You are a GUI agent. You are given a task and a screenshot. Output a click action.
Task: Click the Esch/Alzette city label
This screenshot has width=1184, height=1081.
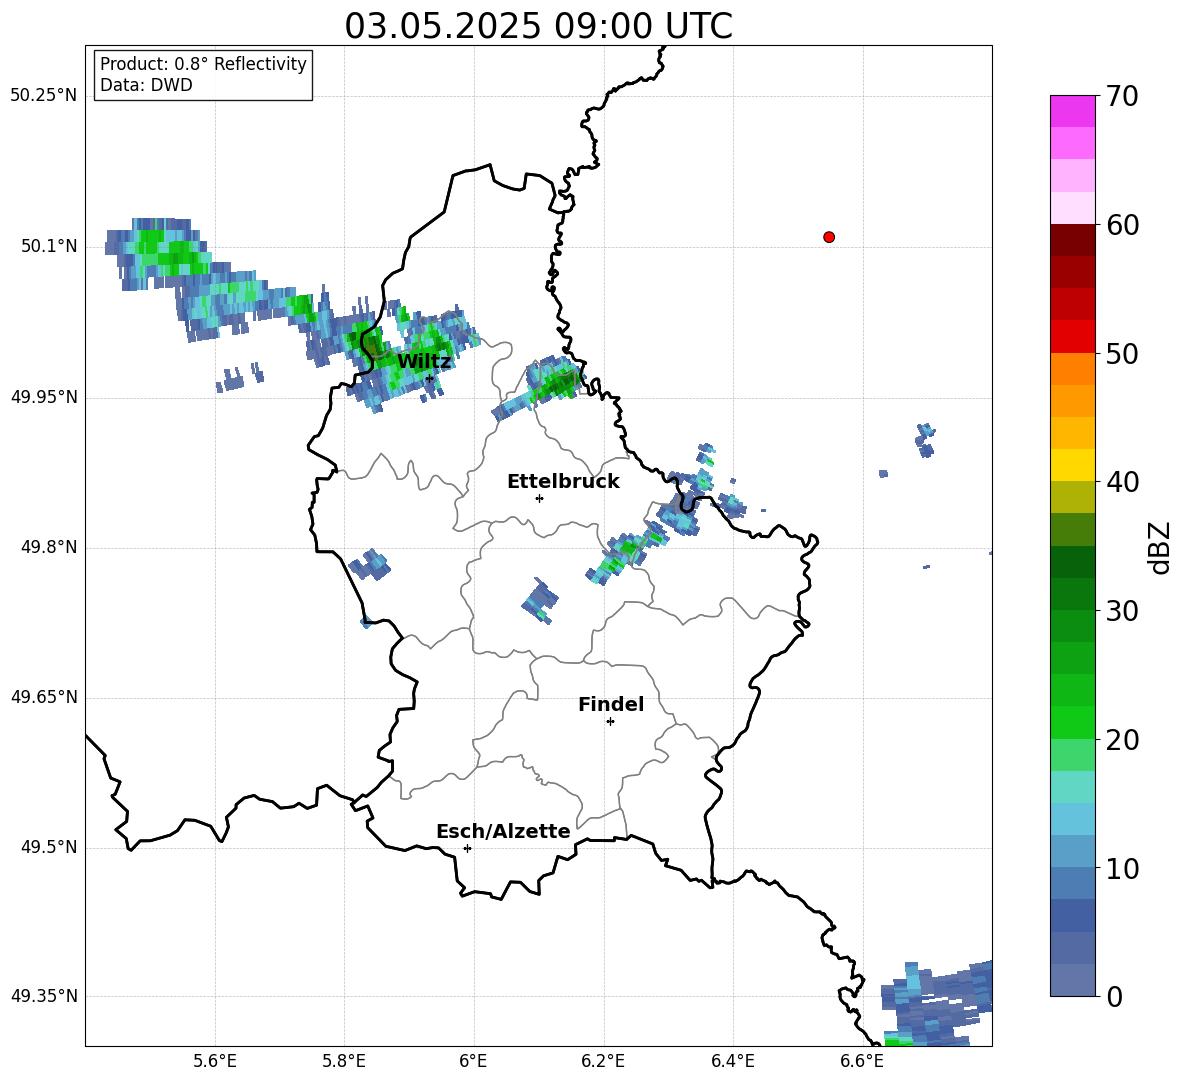[503, 832]
